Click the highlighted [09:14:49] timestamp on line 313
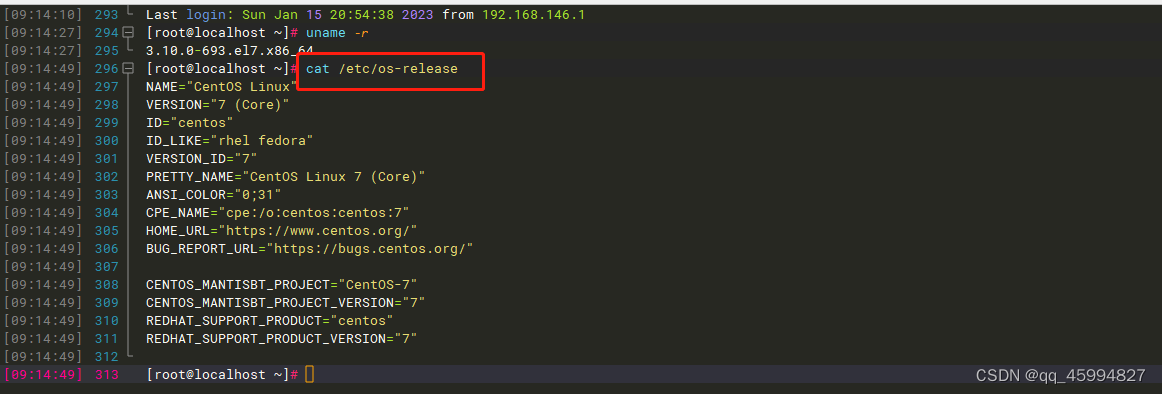The height and width of the screenshot is (394, 1162). coord(43,374)
